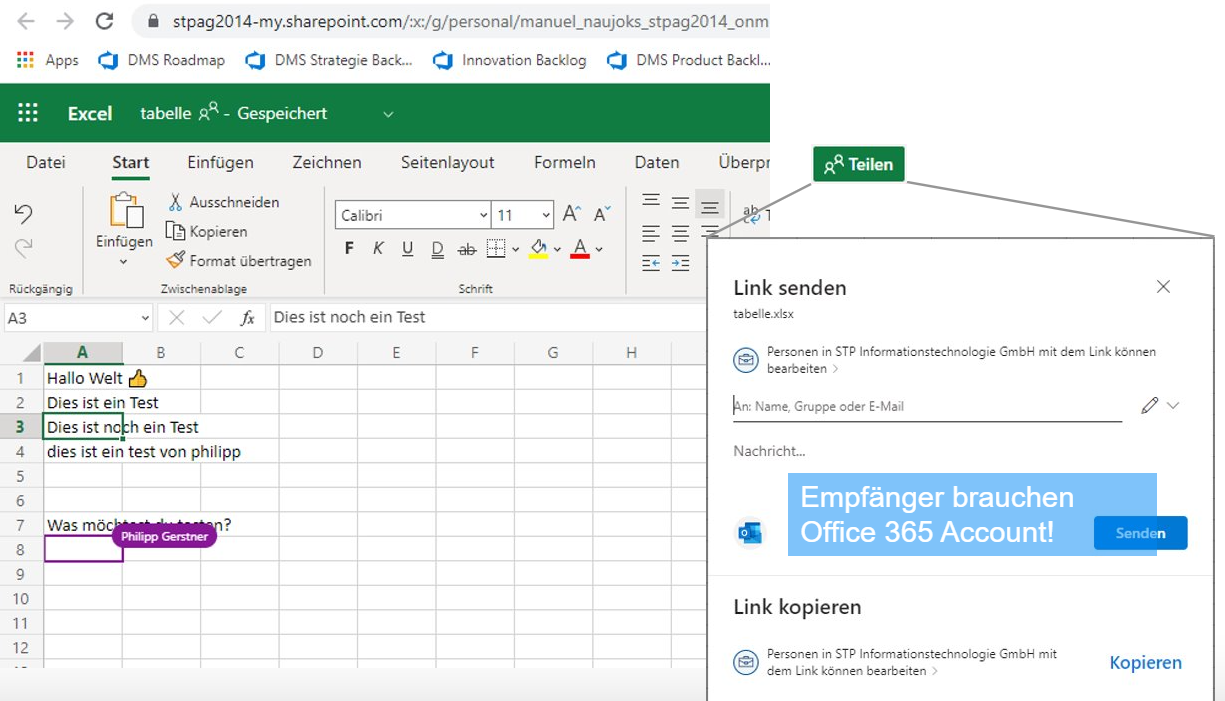Open the borders dropdown arrow

coord(516,249)
